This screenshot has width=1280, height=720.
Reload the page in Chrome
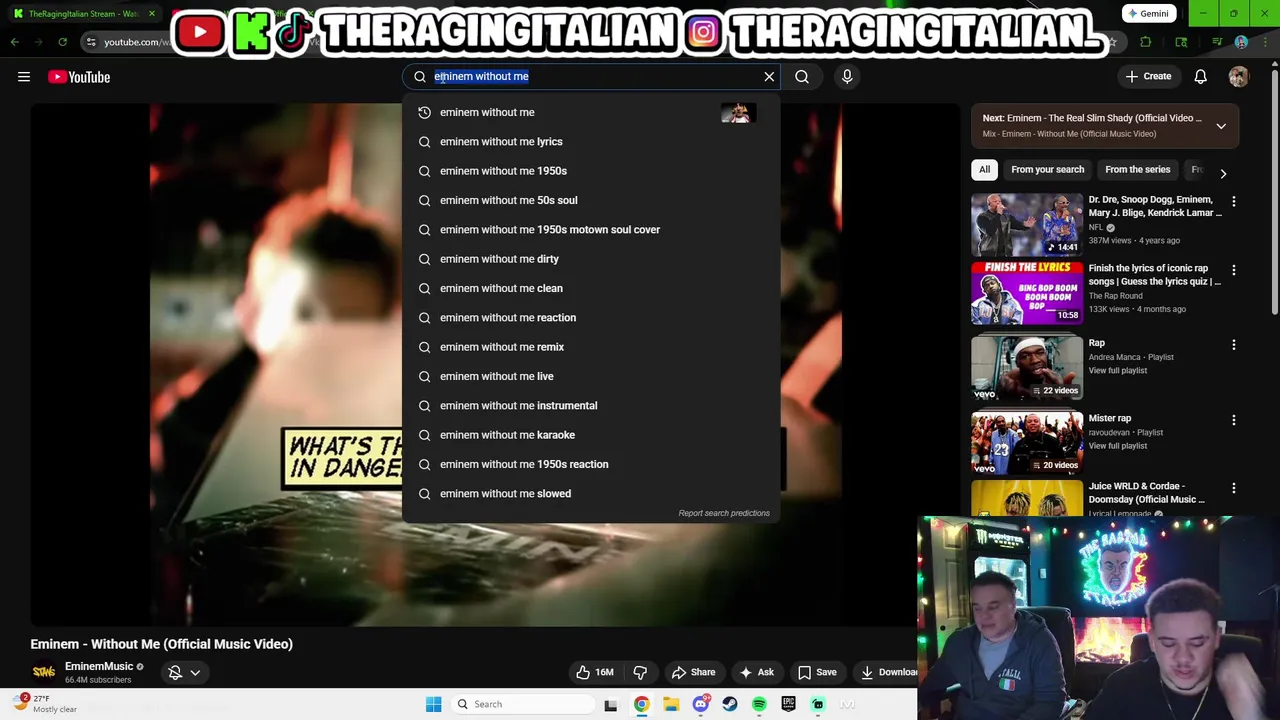click(x=62, y=42)
